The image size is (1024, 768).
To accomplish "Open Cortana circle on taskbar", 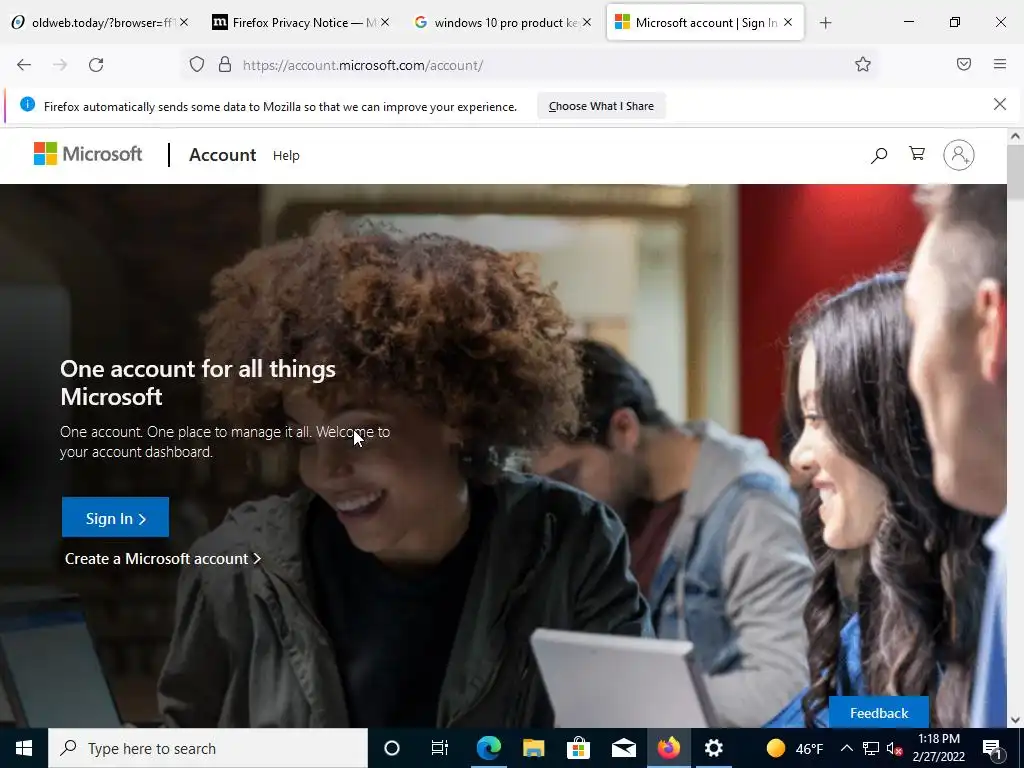I will [392, 748].
